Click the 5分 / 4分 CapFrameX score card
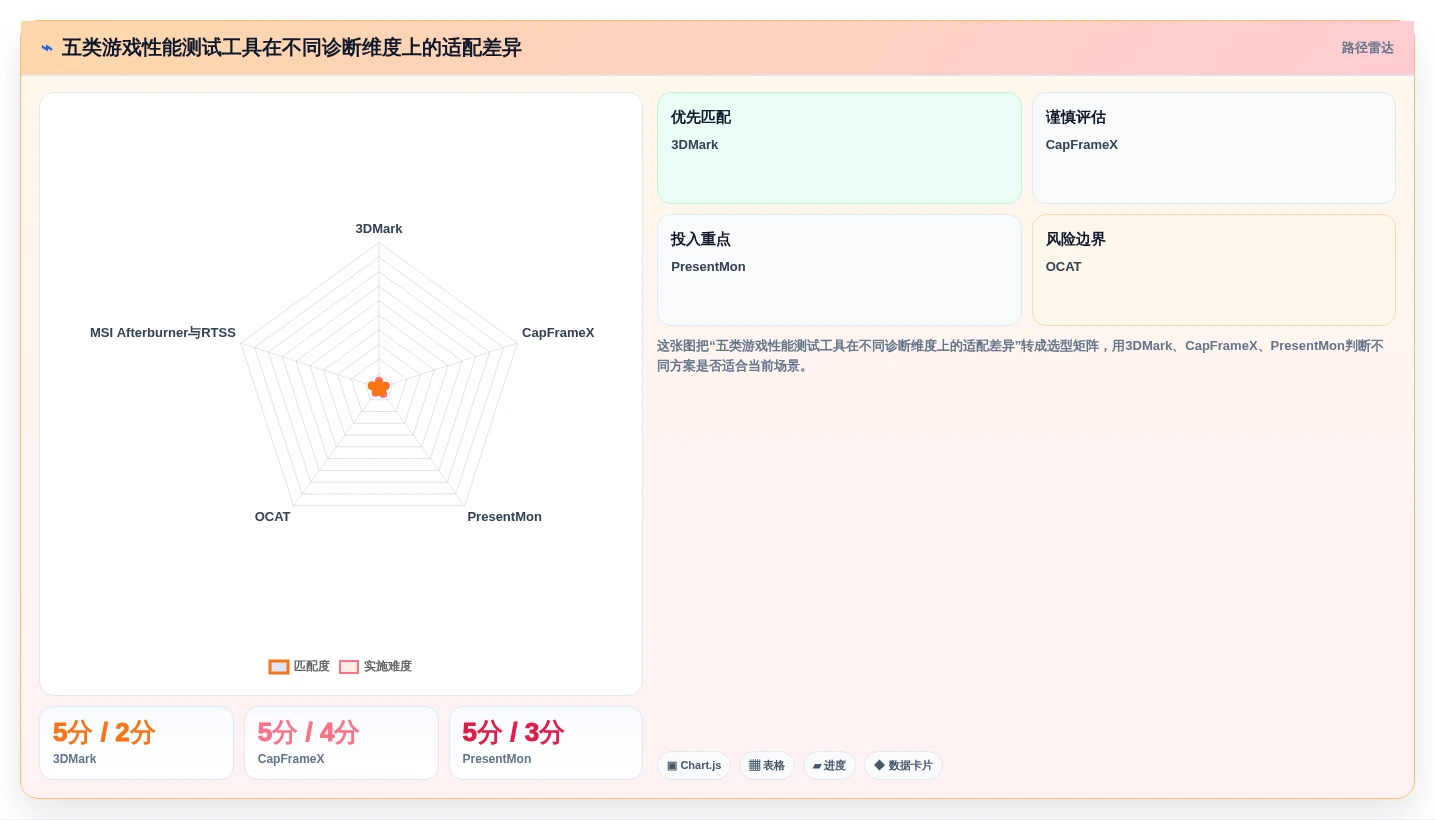 (341, 743)
